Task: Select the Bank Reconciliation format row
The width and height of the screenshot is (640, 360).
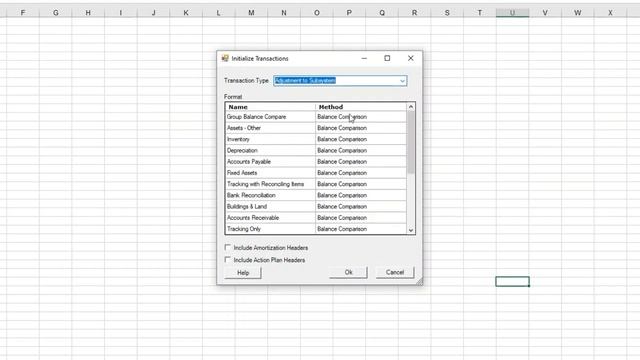Action: 316,195
